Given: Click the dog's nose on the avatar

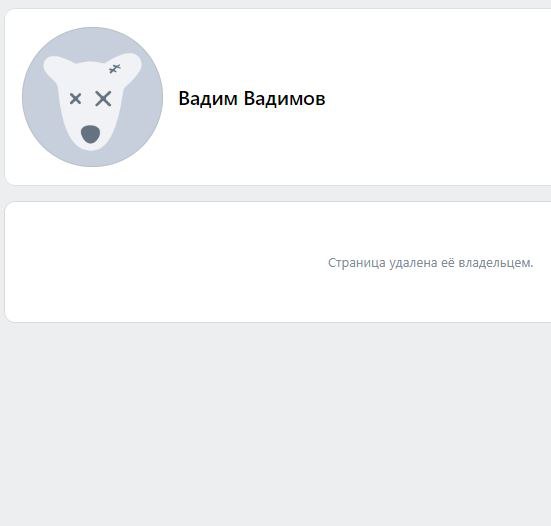Looking at the screenshot, I should click(90, 134).
